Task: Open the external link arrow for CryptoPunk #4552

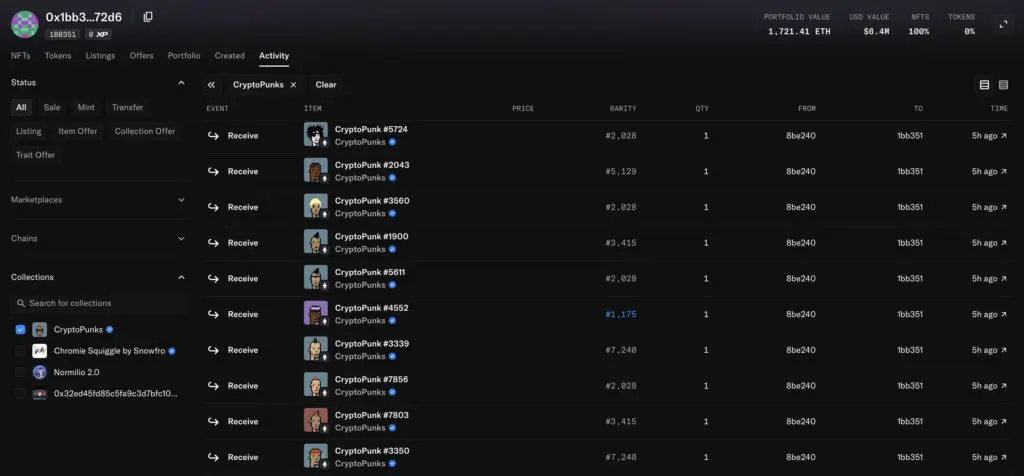Action: (1004, 315)
